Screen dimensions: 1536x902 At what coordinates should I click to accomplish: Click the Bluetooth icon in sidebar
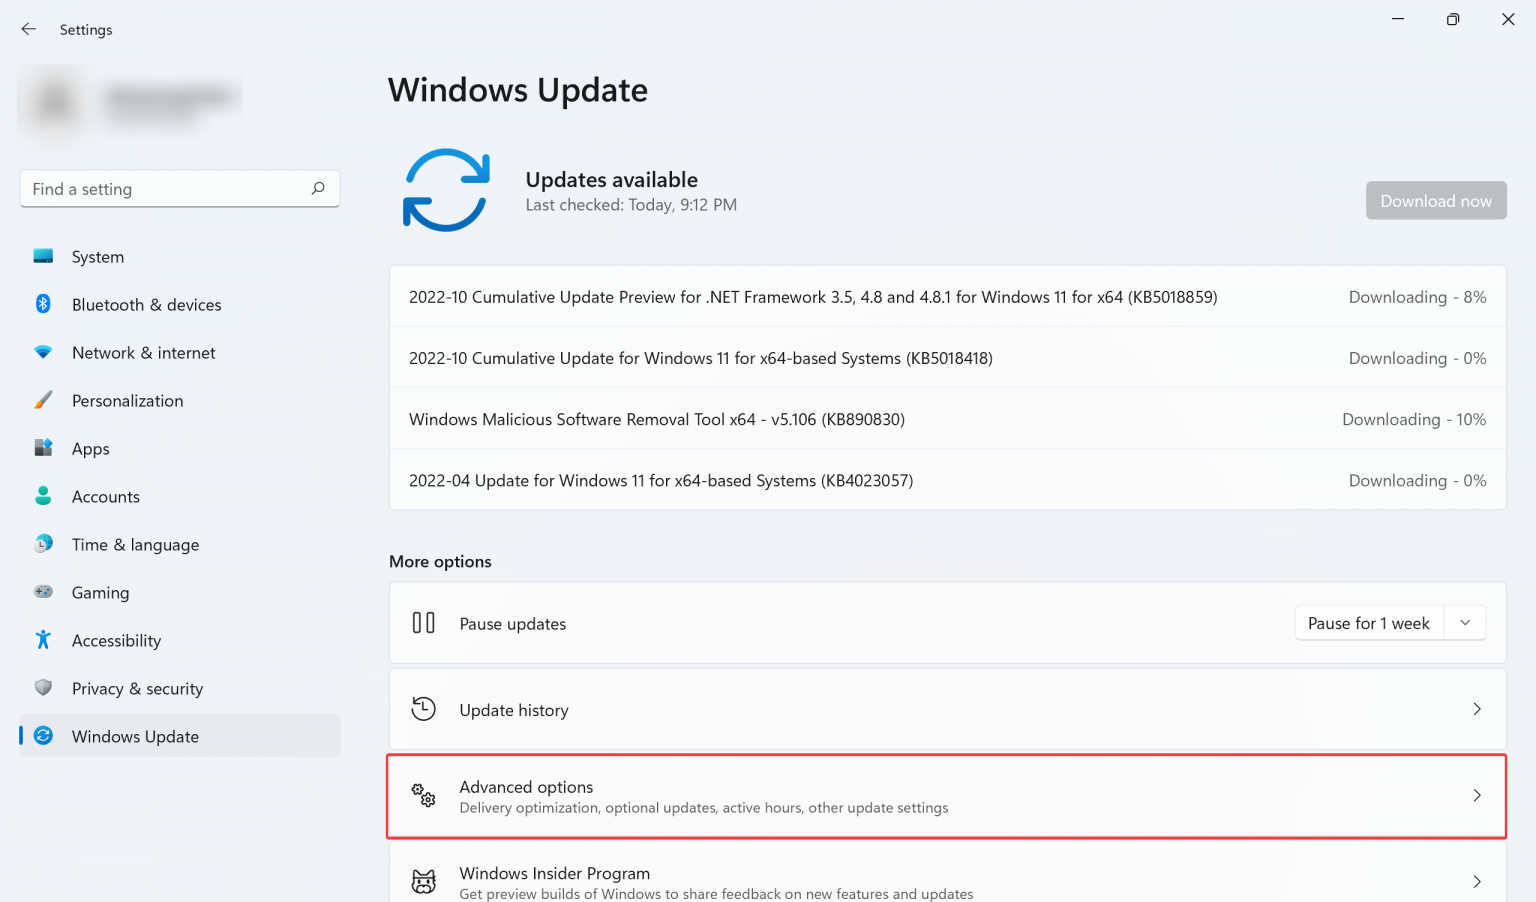(43, 304)
